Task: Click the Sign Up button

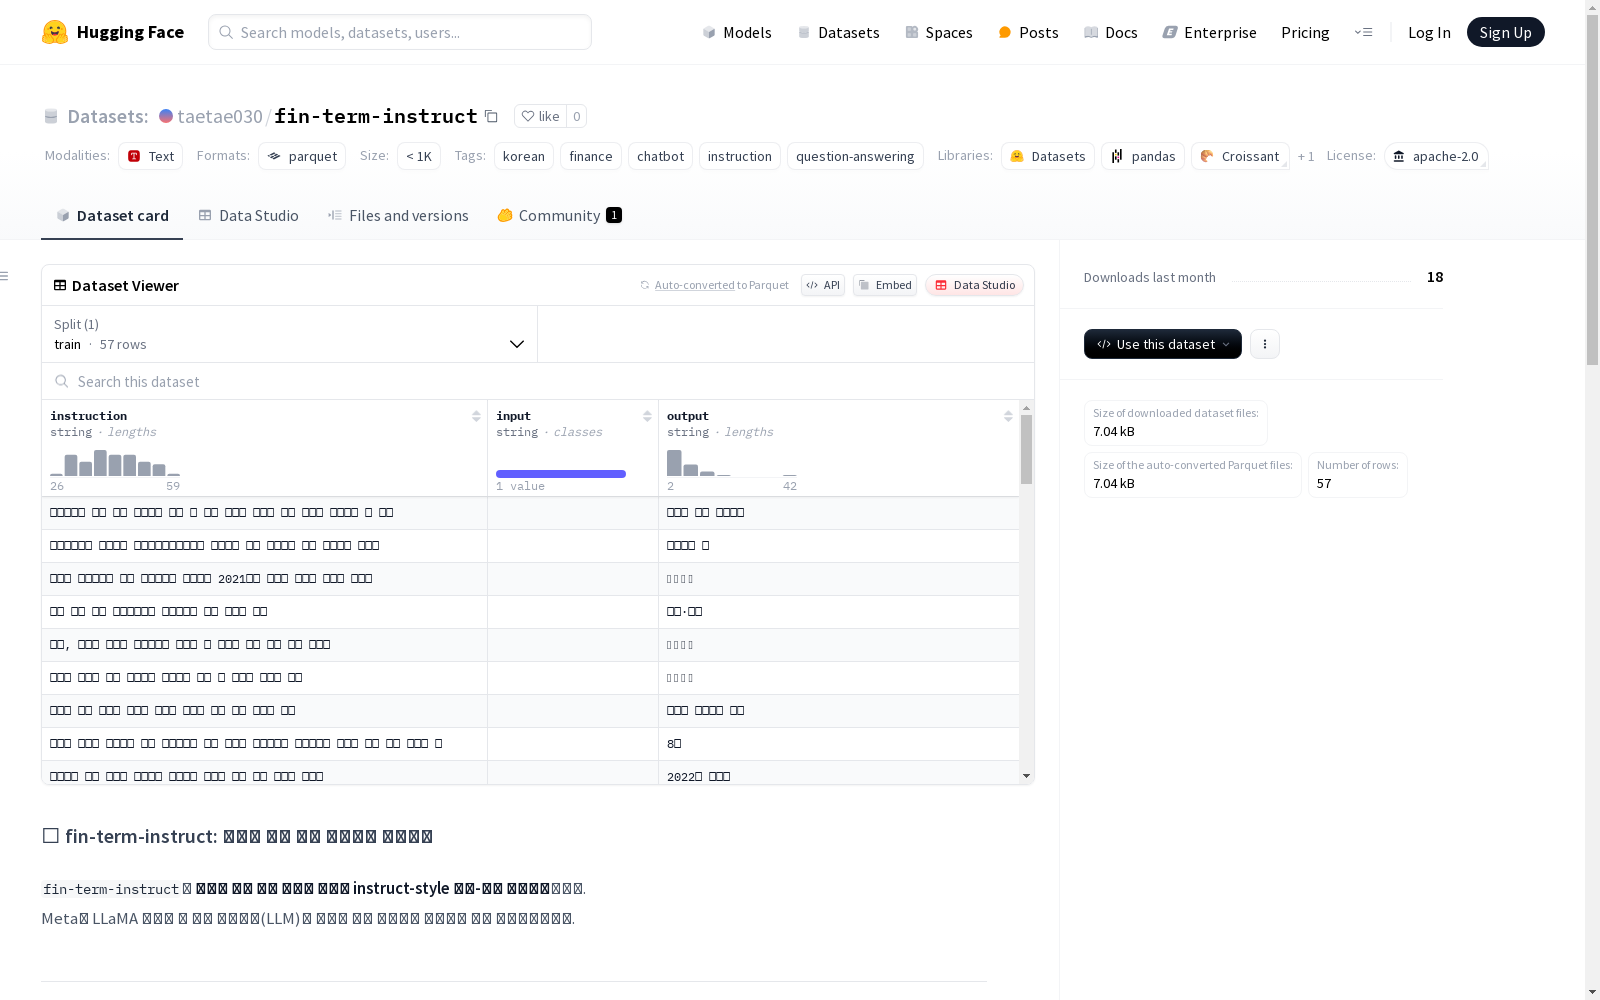Action: (1505, 32)
